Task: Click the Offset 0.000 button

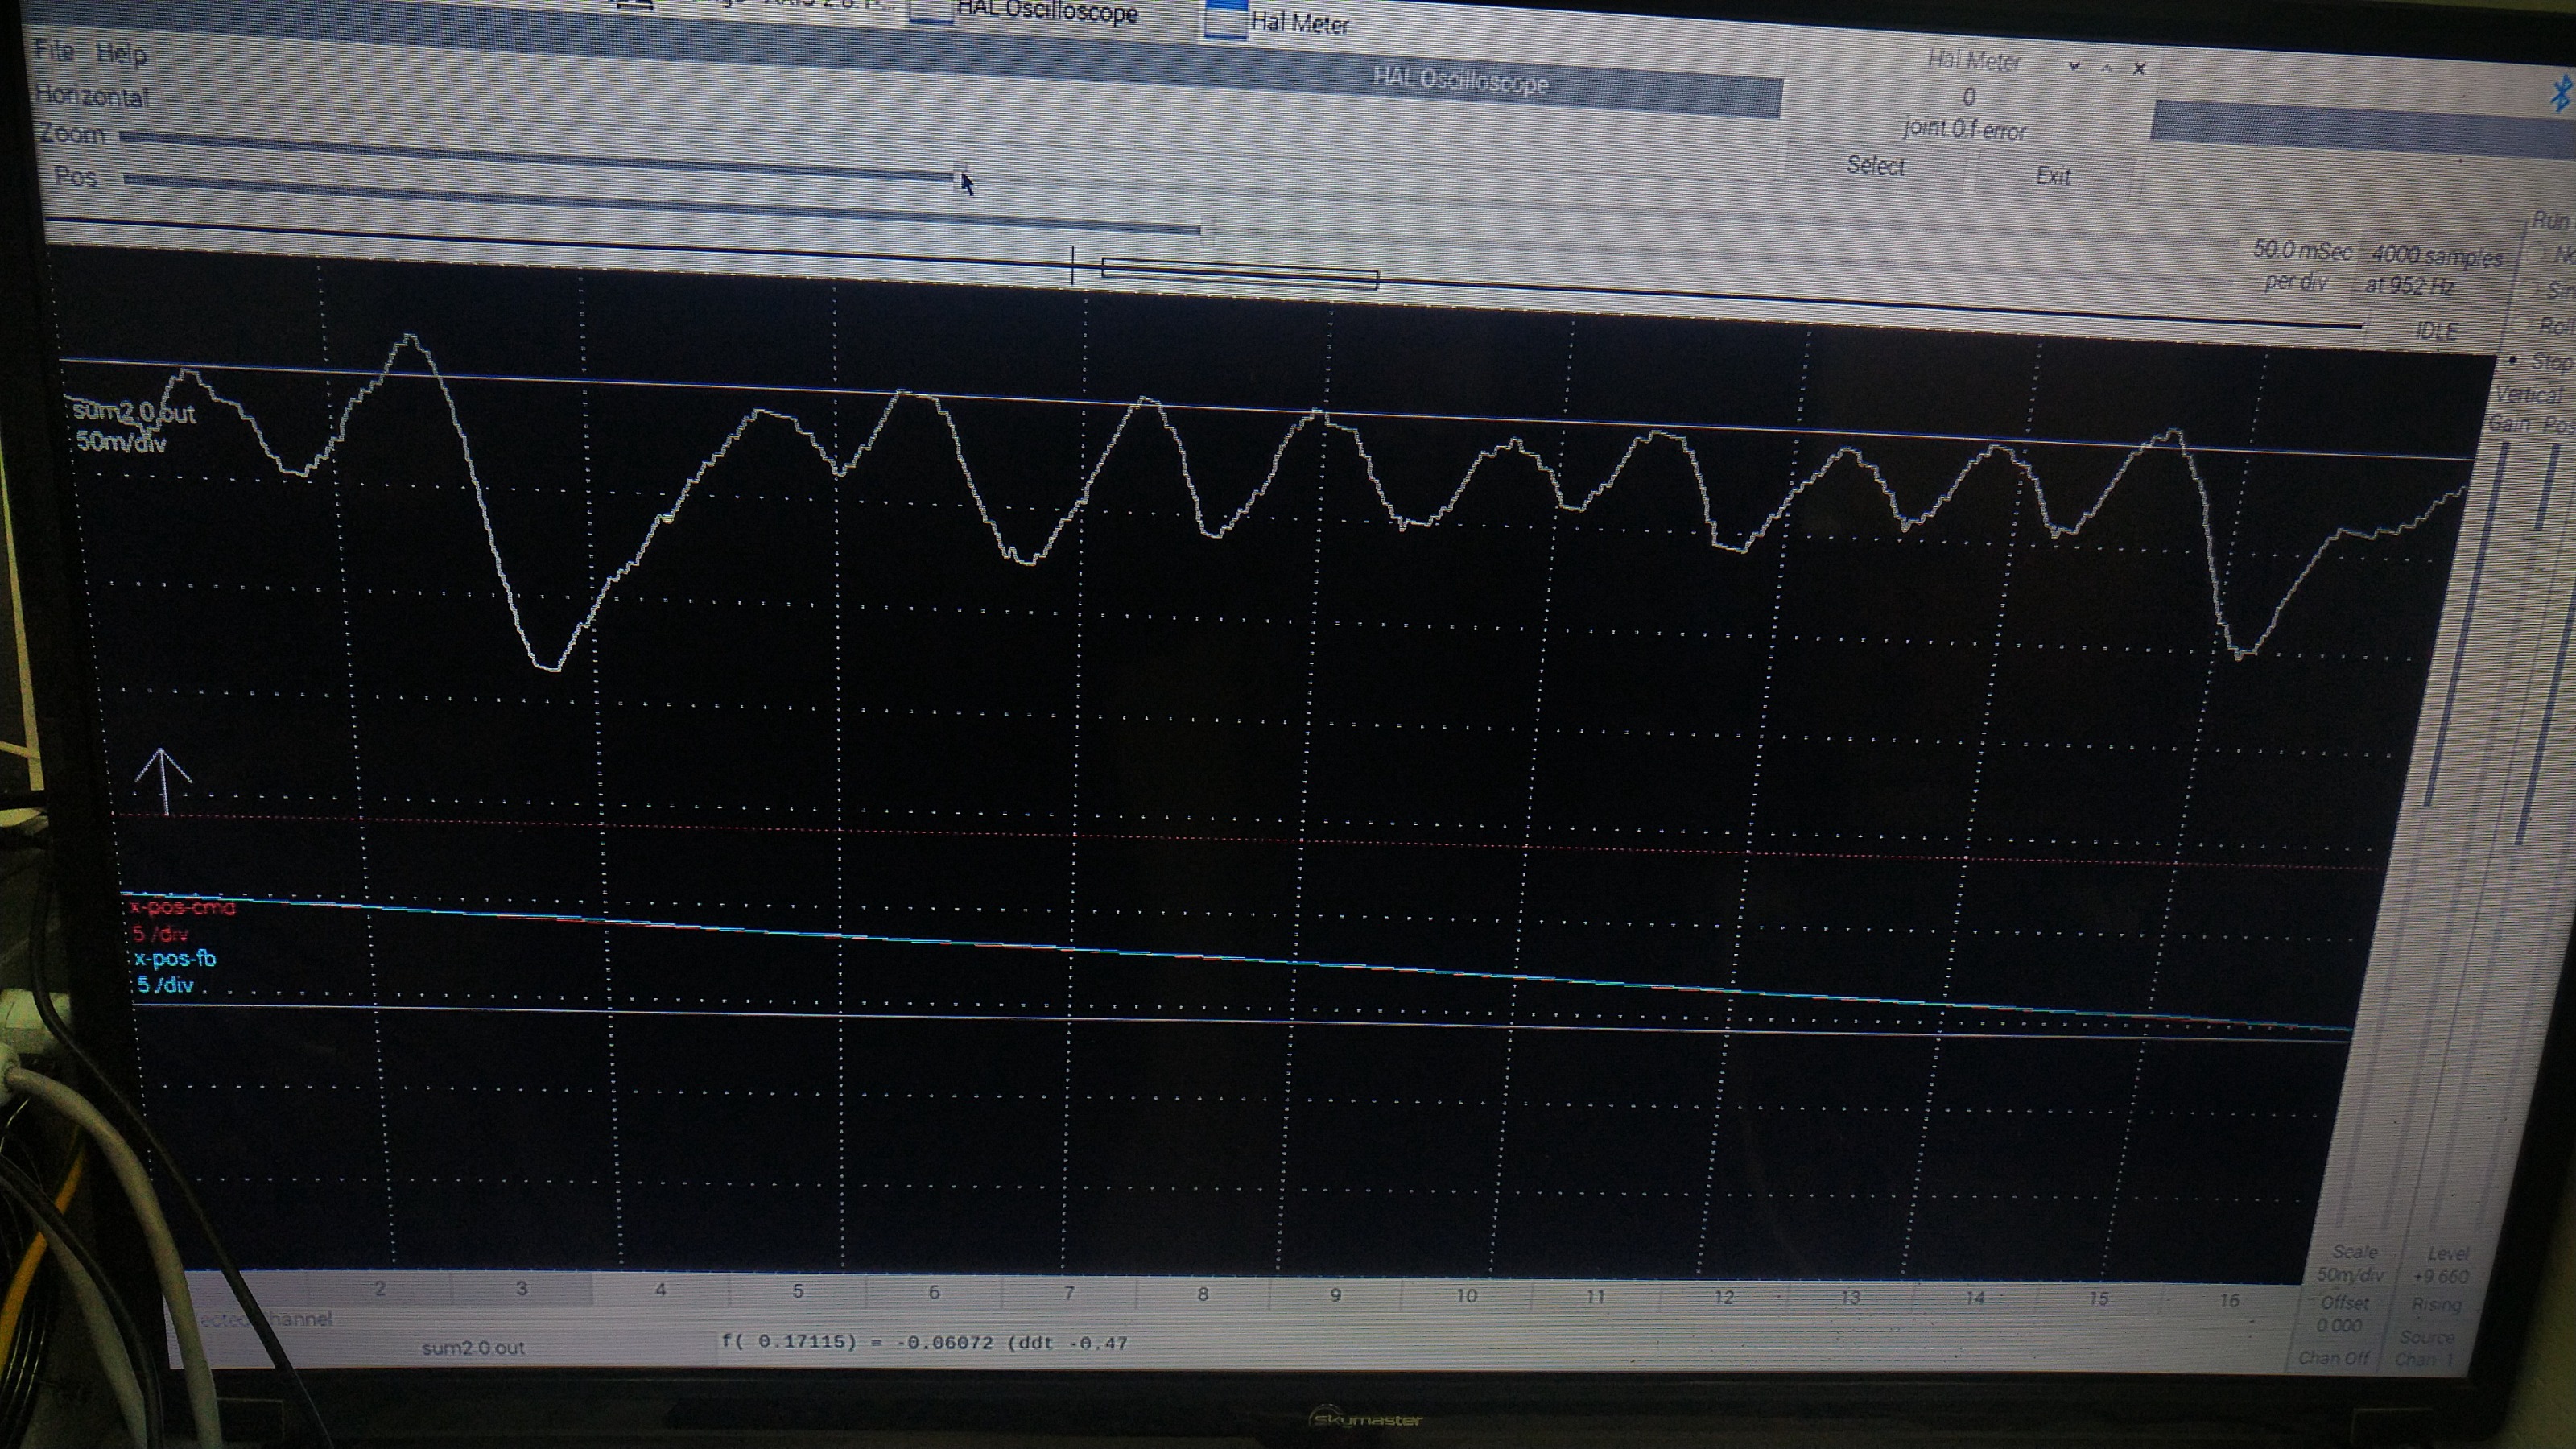Action: 2342,1314
